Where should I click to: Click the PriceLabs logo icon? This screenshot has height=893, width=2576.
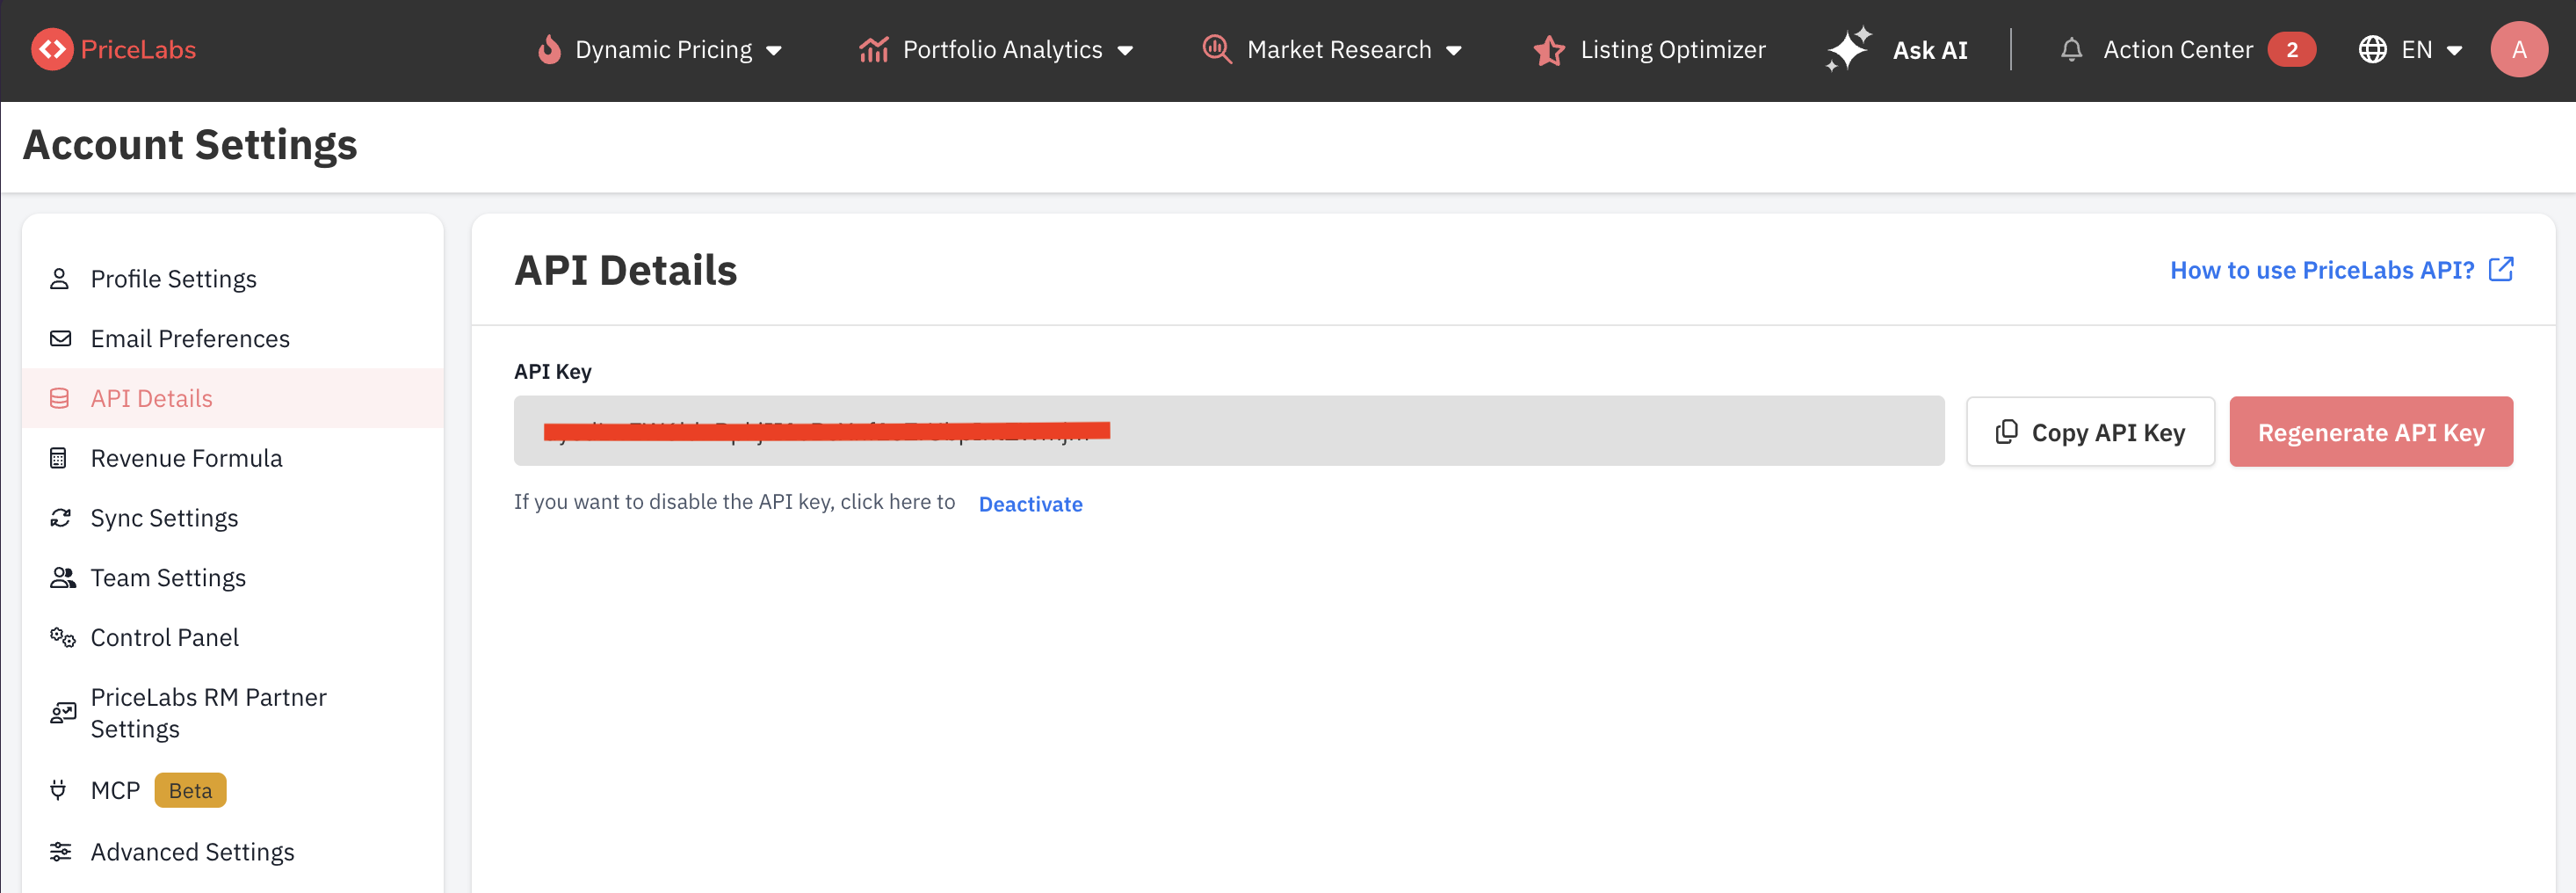tap(52, 49)
